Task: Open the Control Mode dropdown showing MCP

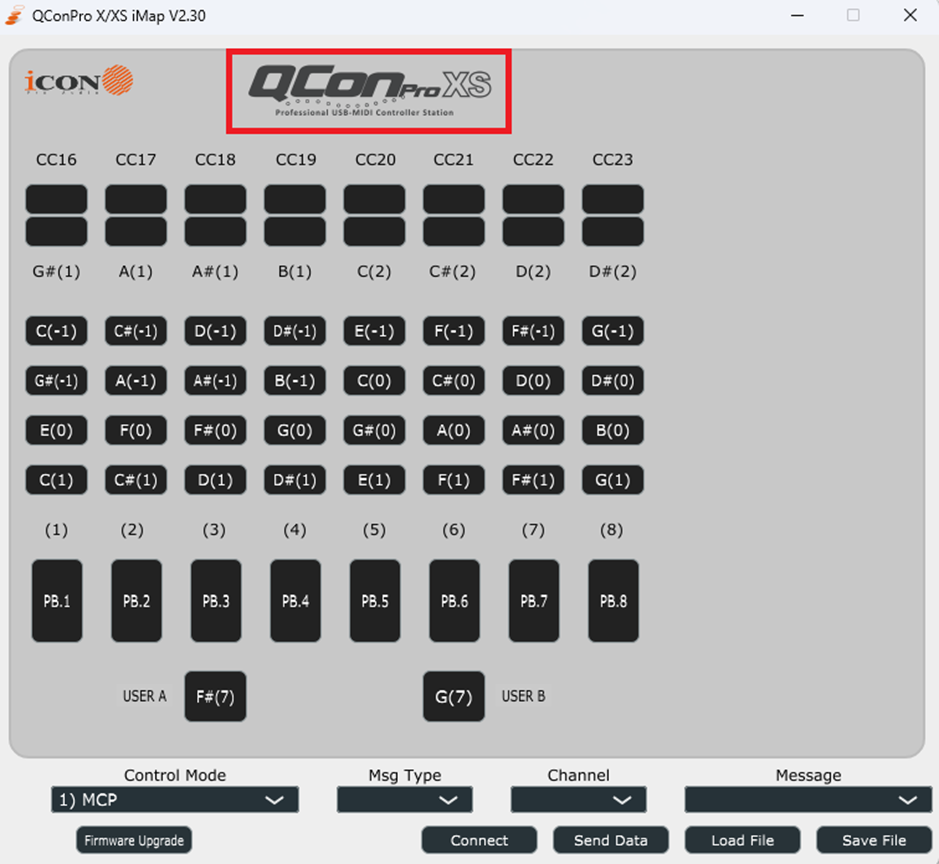Action: (175, 800)
